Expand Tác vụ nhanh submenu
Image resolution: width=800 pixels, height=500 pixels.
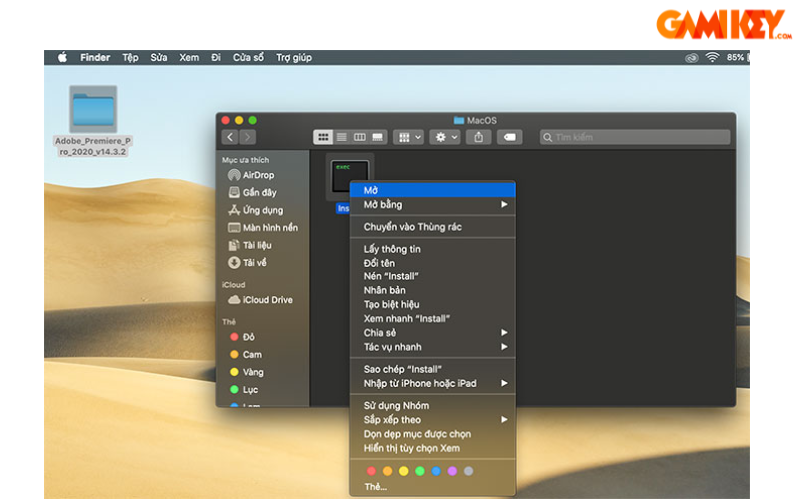433,347
